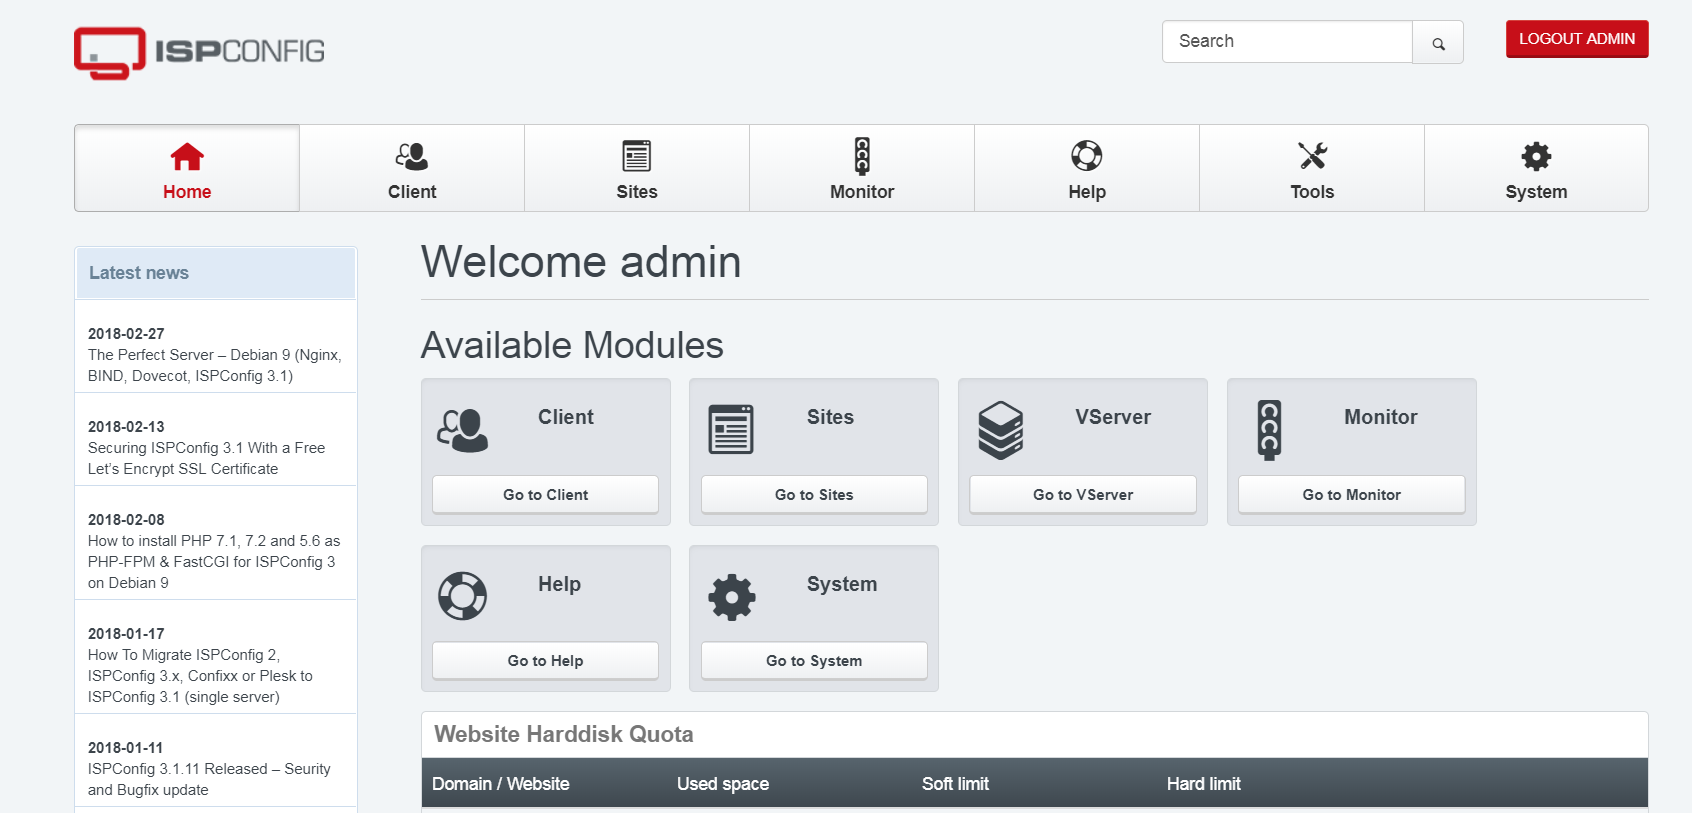Switch to the Tools tab label
The image size is (1692, 813).
coord(1312,192)
